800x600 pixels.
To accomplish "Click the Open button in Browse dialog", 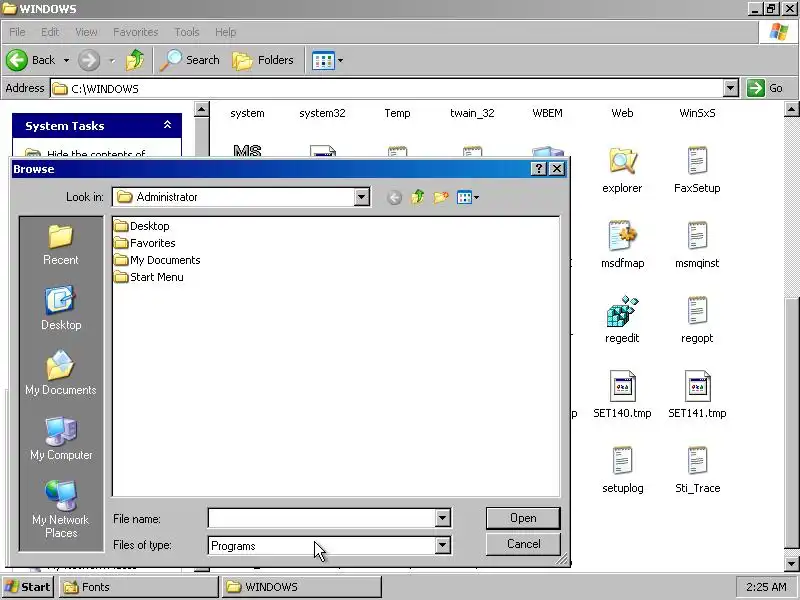I will pyautogui.click(x=523, y=518).
